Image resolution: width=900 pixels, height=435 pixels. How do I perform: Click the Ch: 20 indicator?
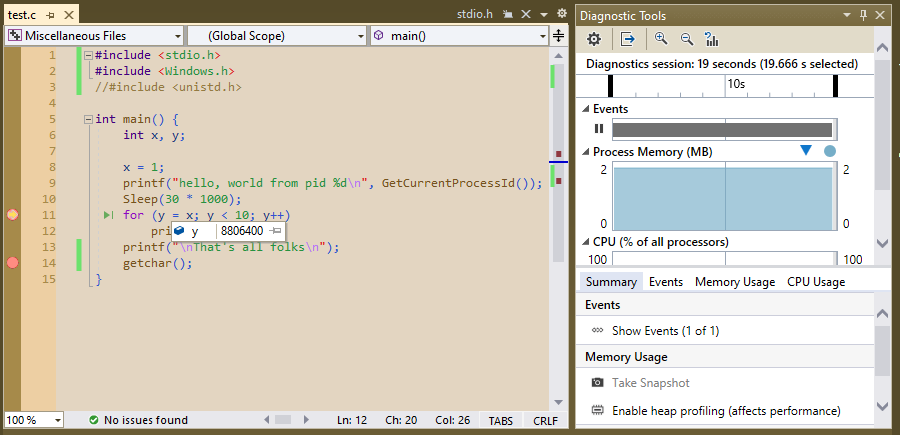point(401,420)
